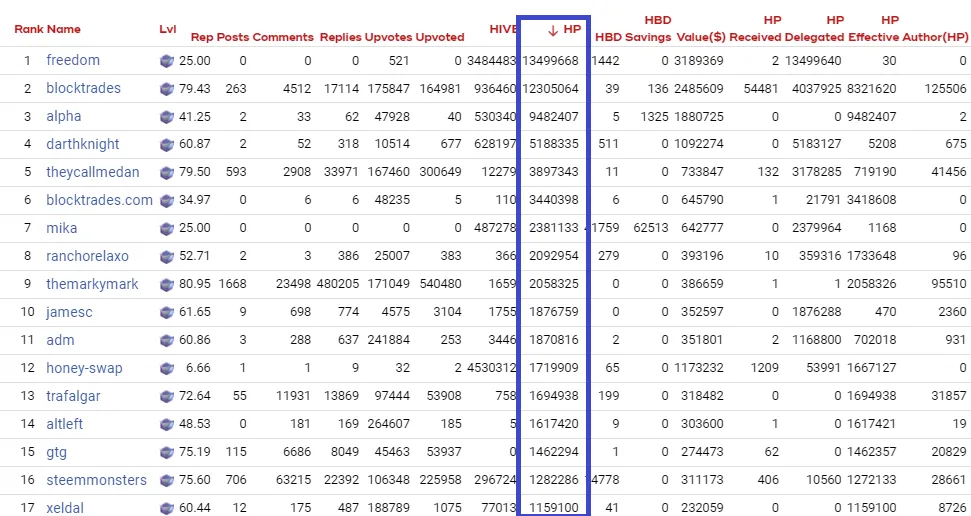Click the level badge icon for darthknight
This screenshot has width=971, height=516.
167,144
